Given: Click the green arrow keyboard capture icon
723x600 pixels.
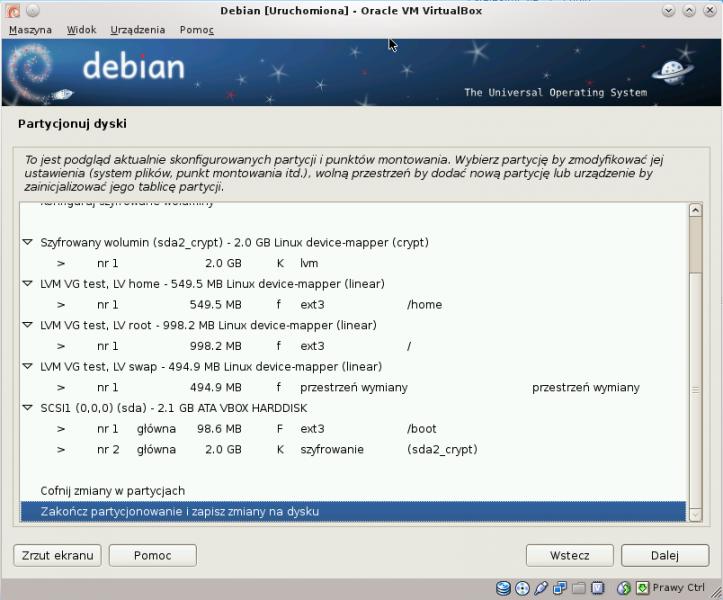Looking at the screenshot, I should coord(642,588).
